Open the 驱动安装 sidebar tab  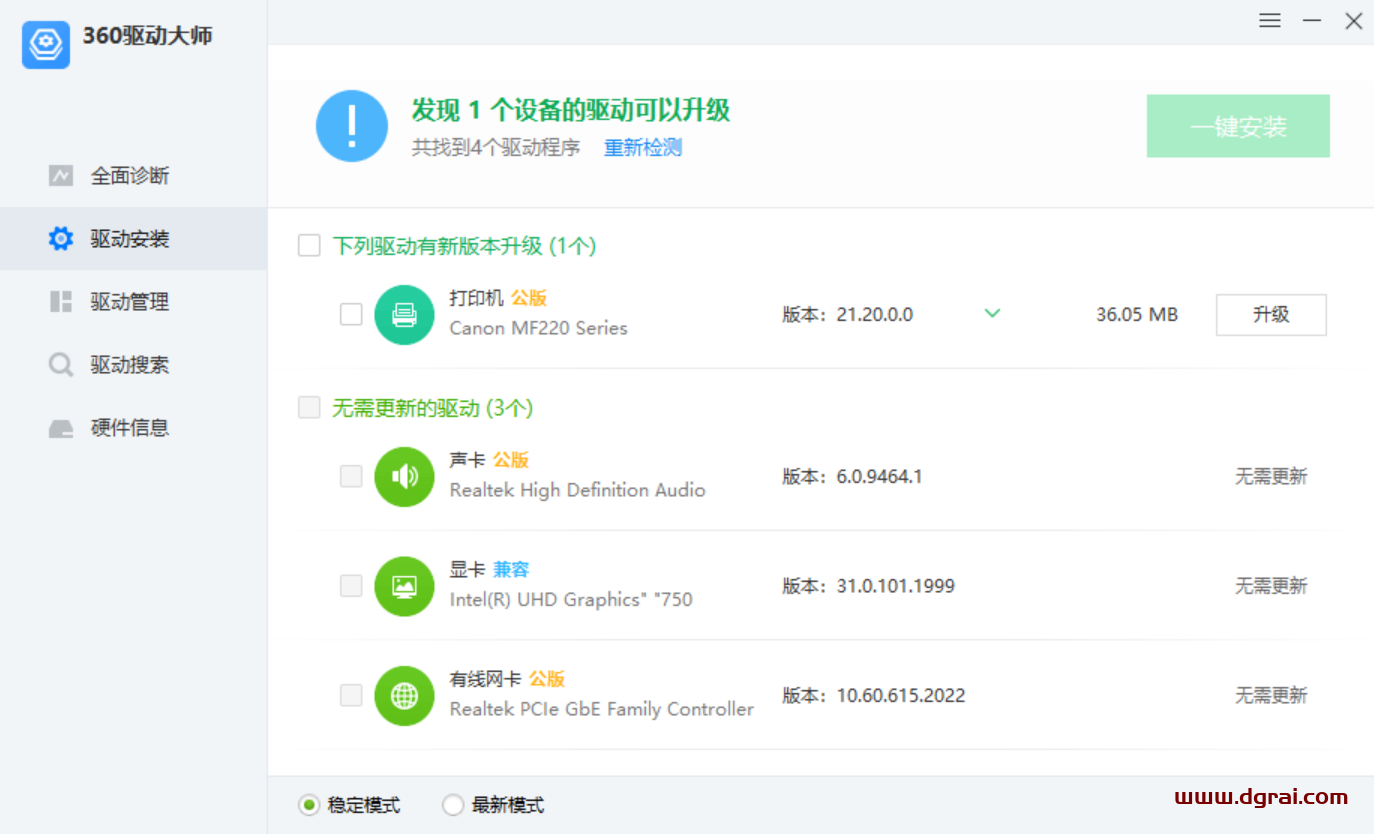coord(133,239)
